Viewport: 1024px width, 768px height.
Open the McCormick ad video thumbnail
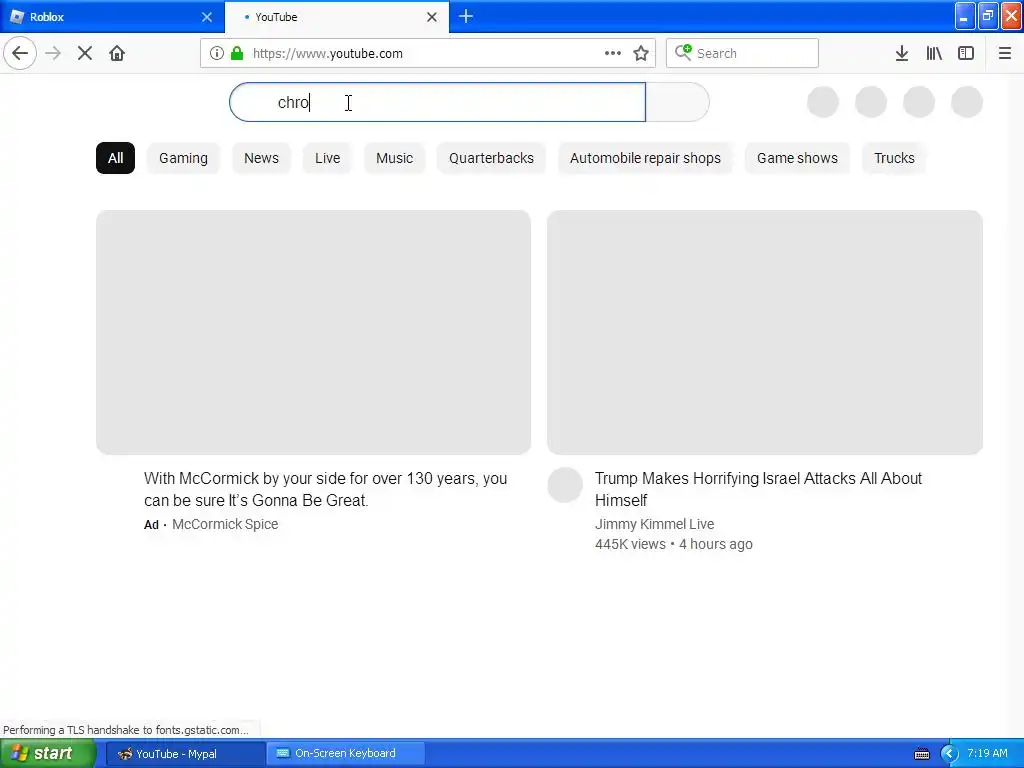tap(313, 332)
